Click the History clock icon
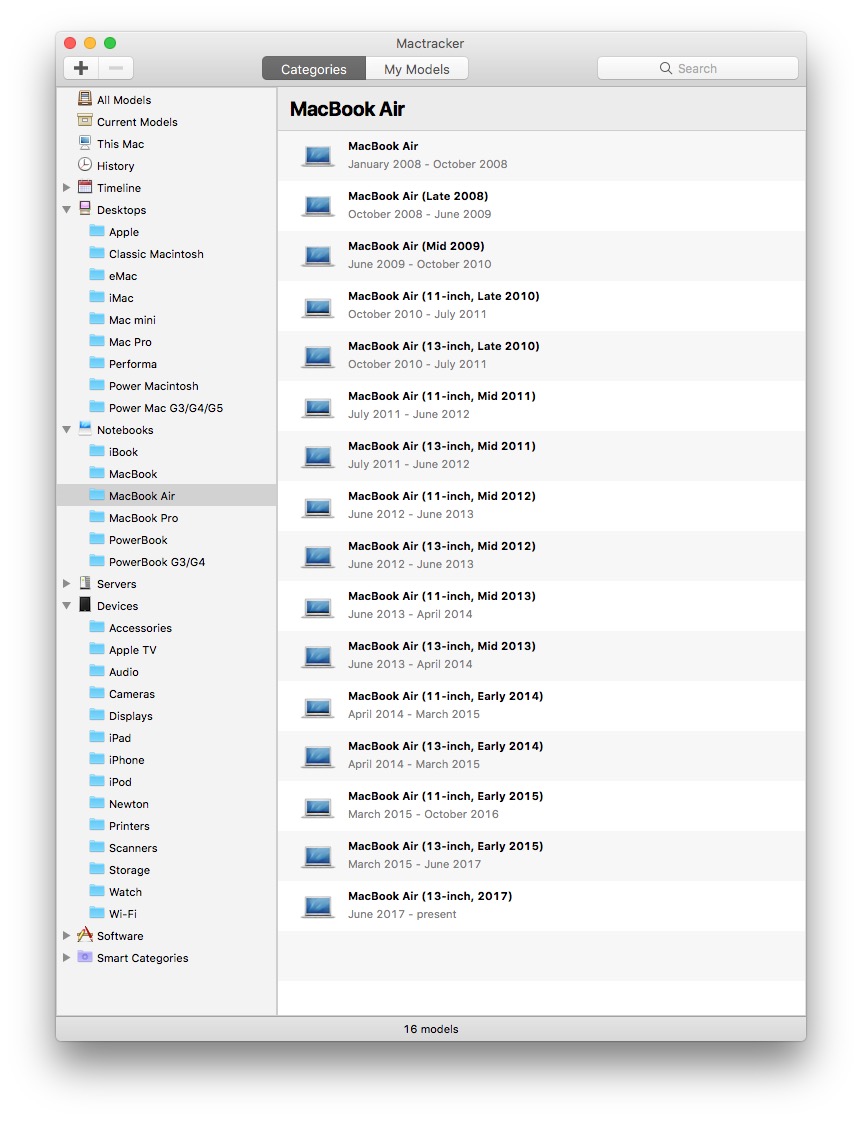 click(x=85, y=164)
